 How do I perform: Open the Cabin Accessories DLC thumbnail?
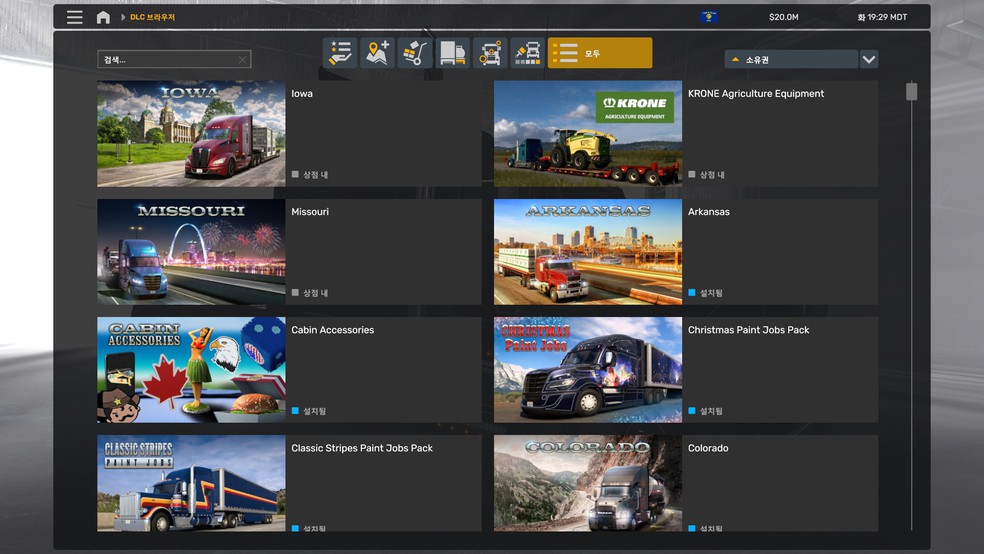191,370
